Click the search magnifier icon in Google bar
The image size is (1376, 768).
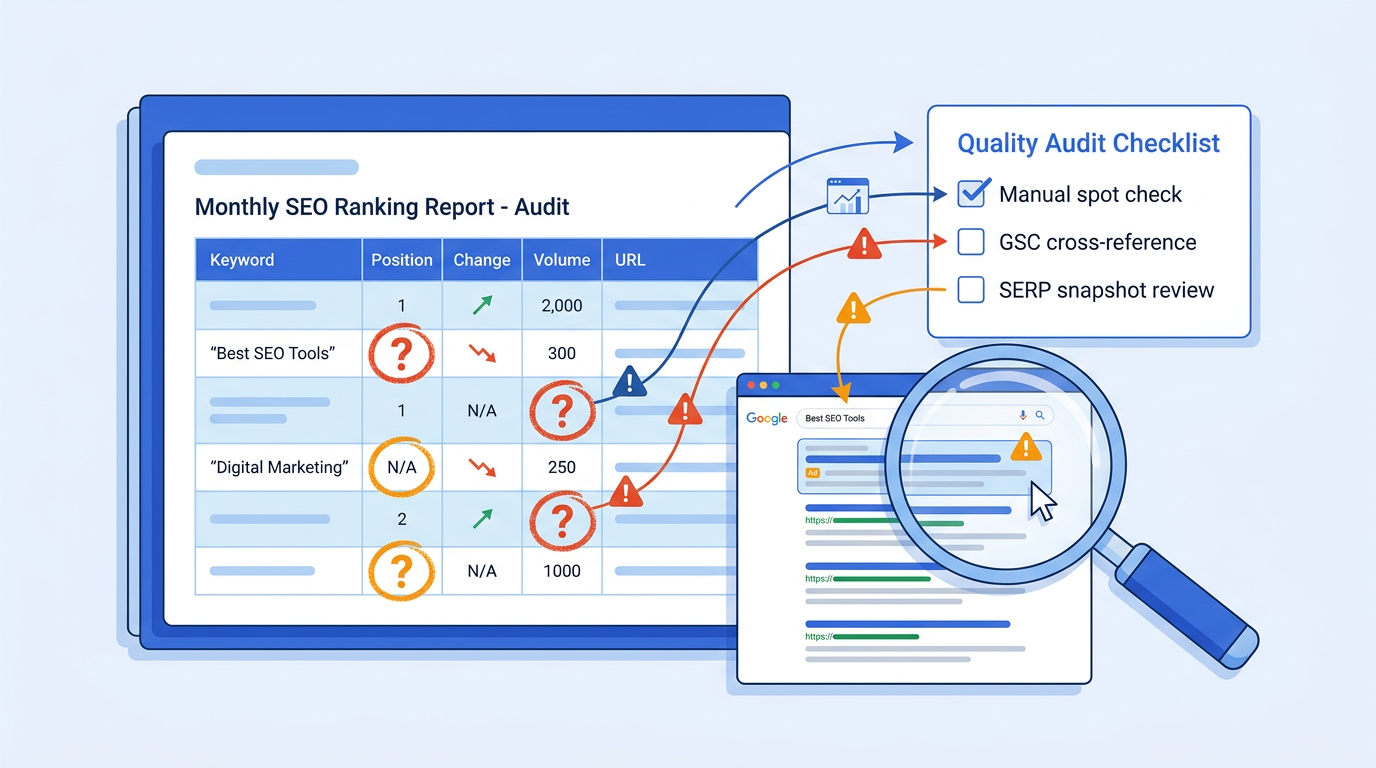click(1040, 415)
